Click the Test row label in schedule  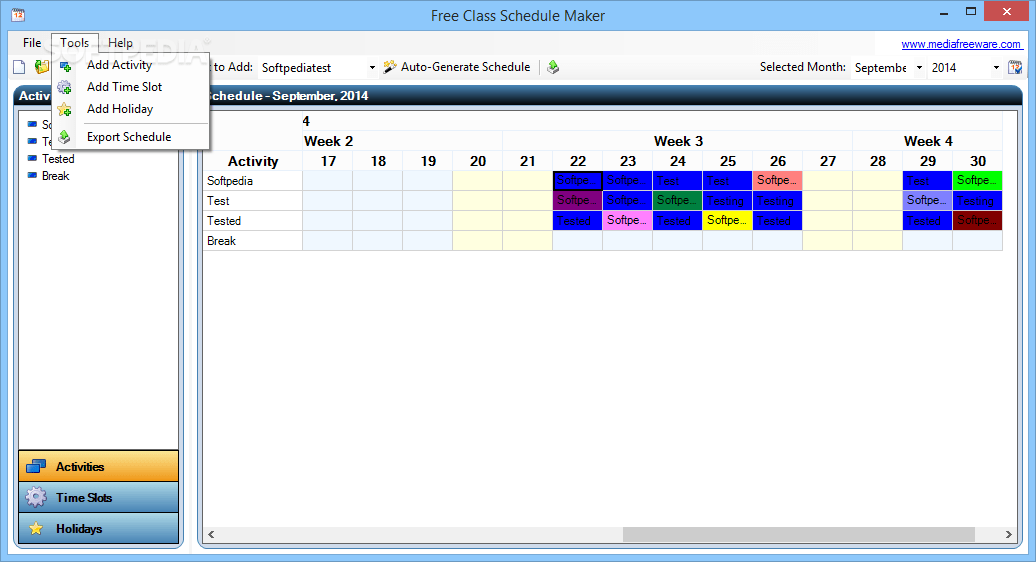[253, 200]
